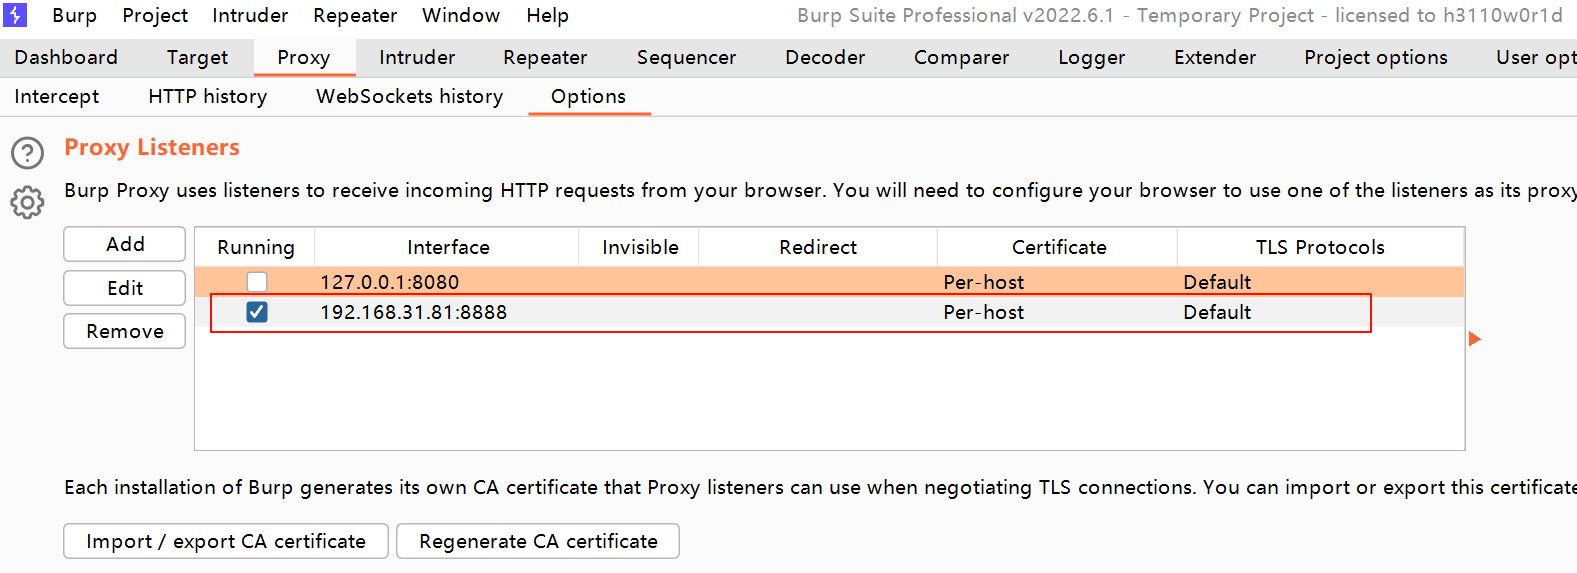Sort by the Invisible column header
1577x573 pixels.
[x=640, y=247]
